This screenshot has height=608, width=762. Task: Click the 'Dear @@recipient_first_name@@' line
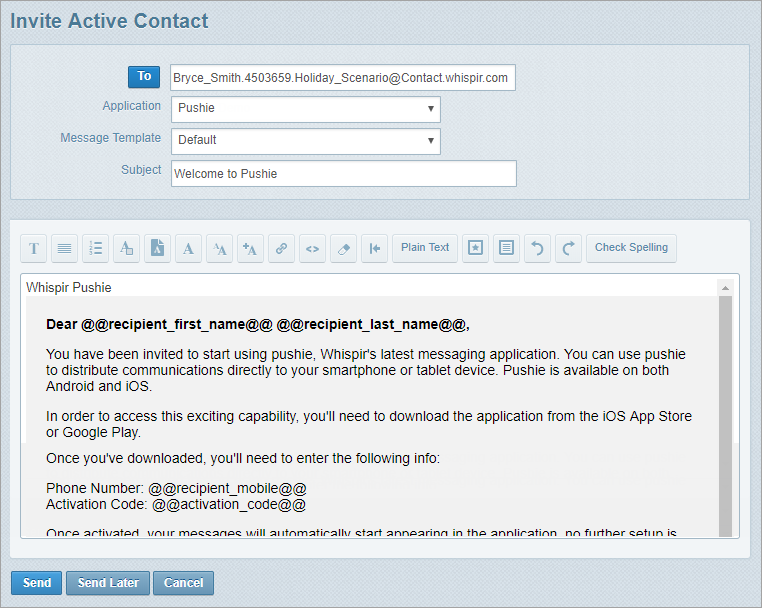tap(258, 324)
